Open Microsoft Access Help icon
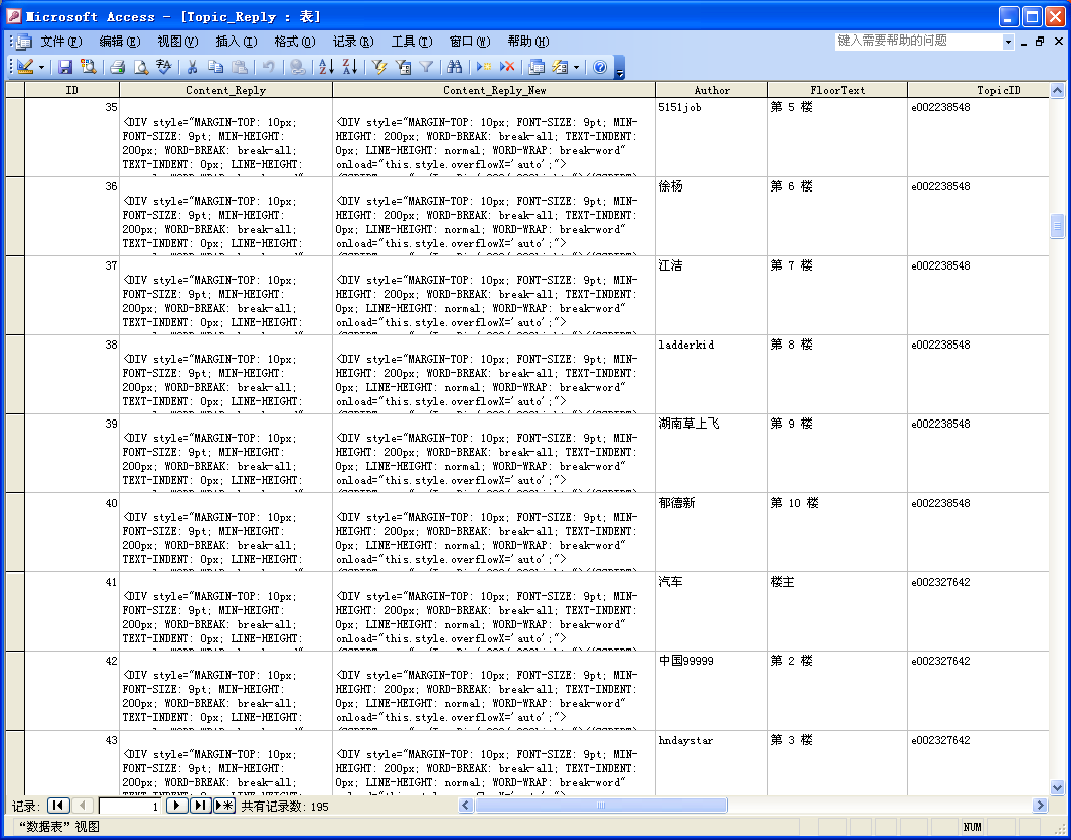The image size is (1071, 840). (x=600, y=67)
